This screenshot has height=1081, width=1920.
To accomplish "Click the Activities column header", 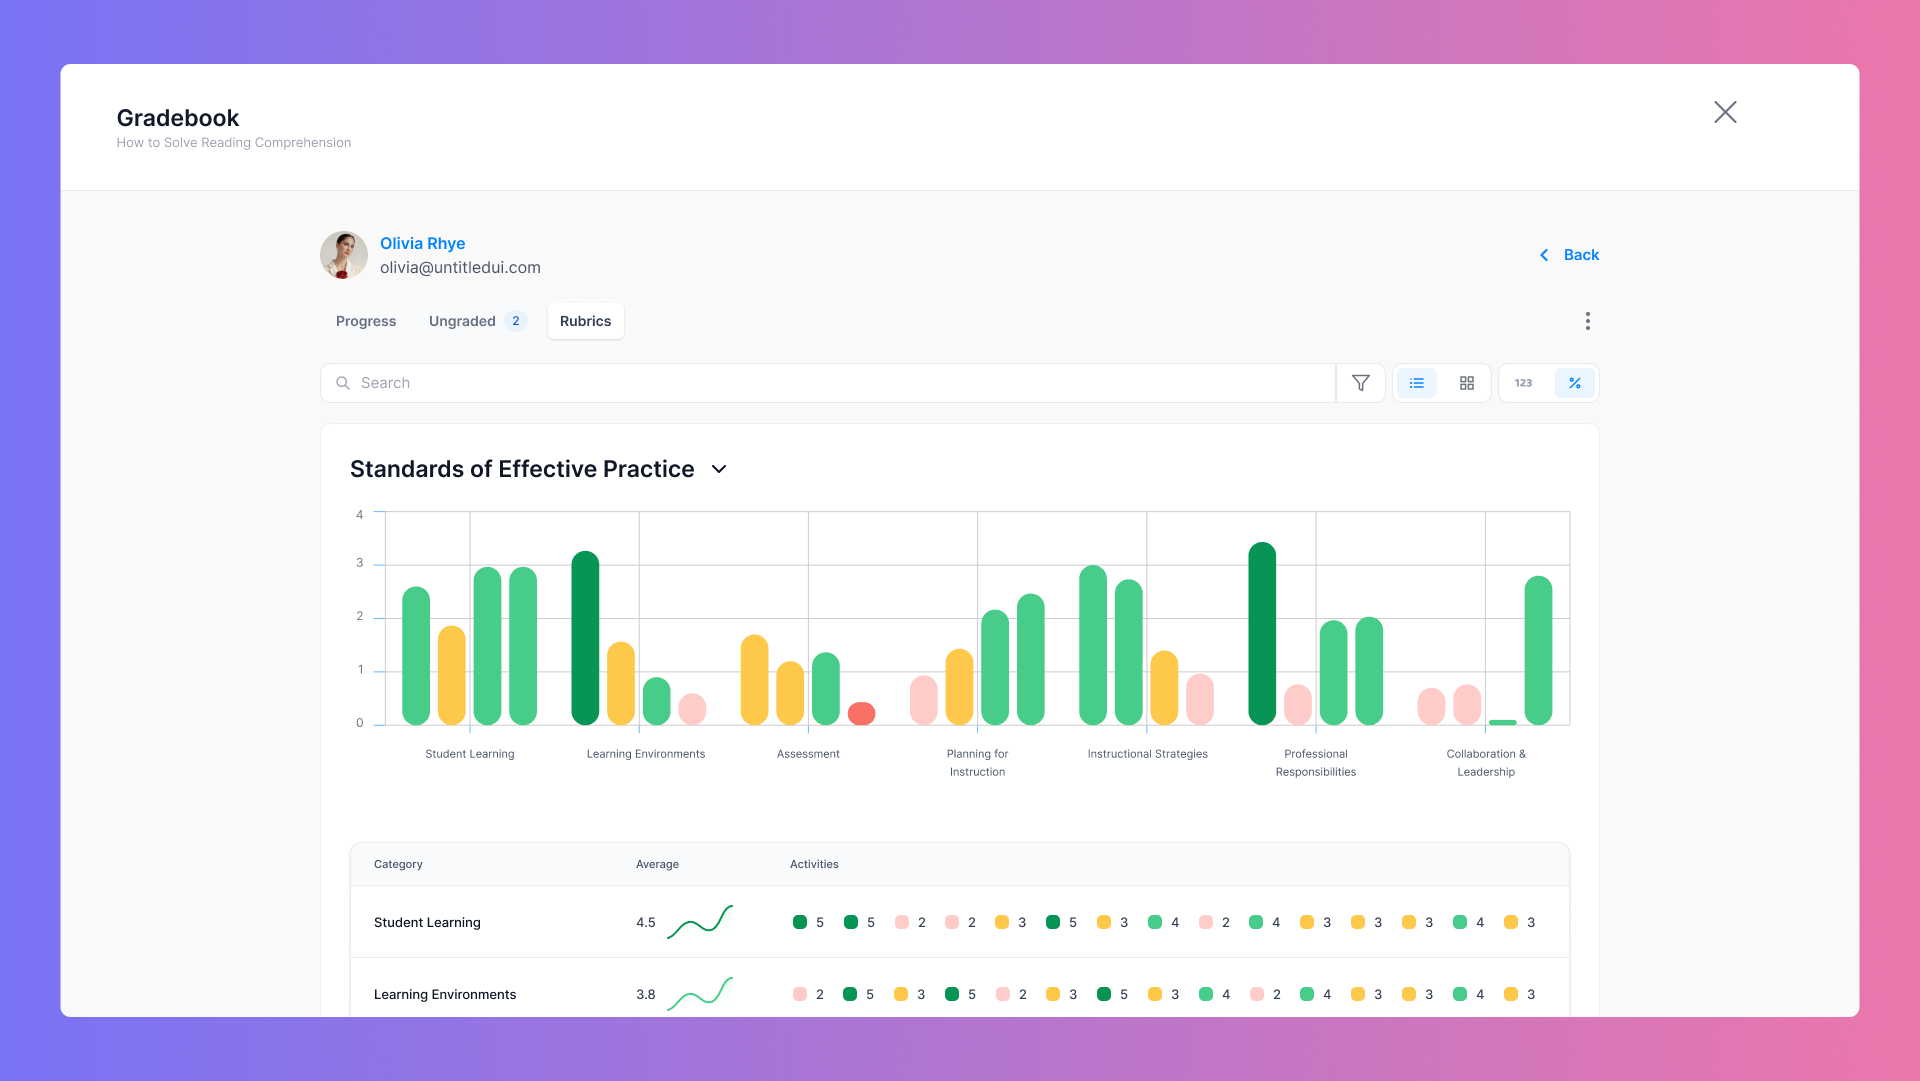I will click(814, 864).
